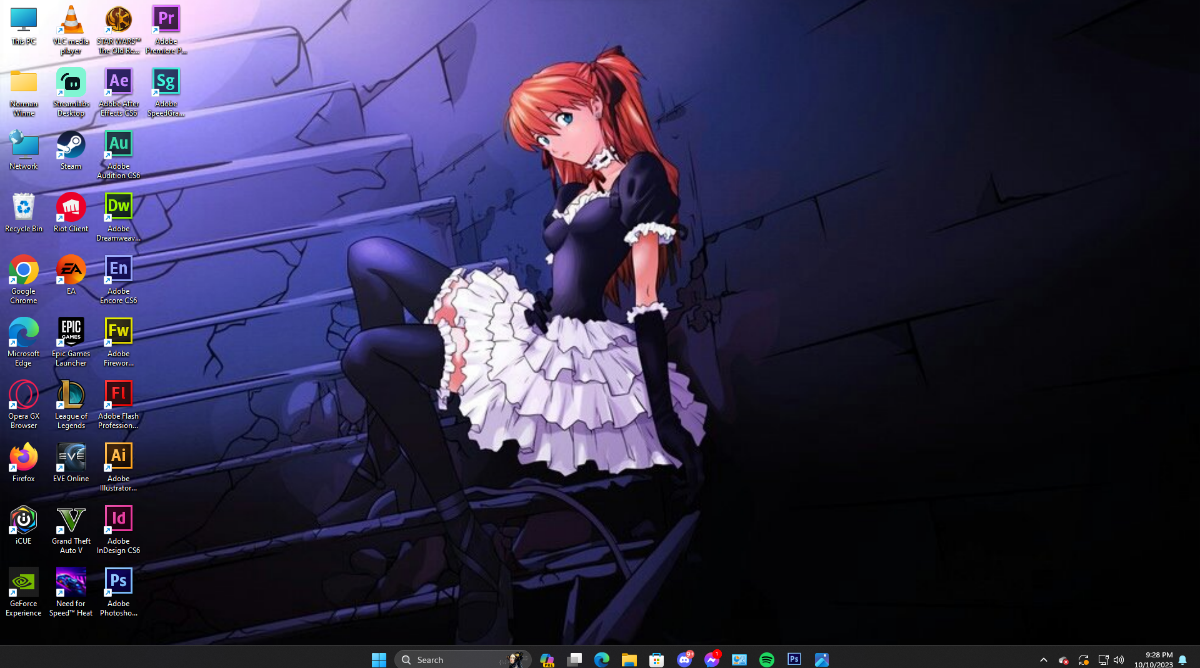1200x668 pixels.
Task: Click the Steam desktop shortcut
Action: 71,145
